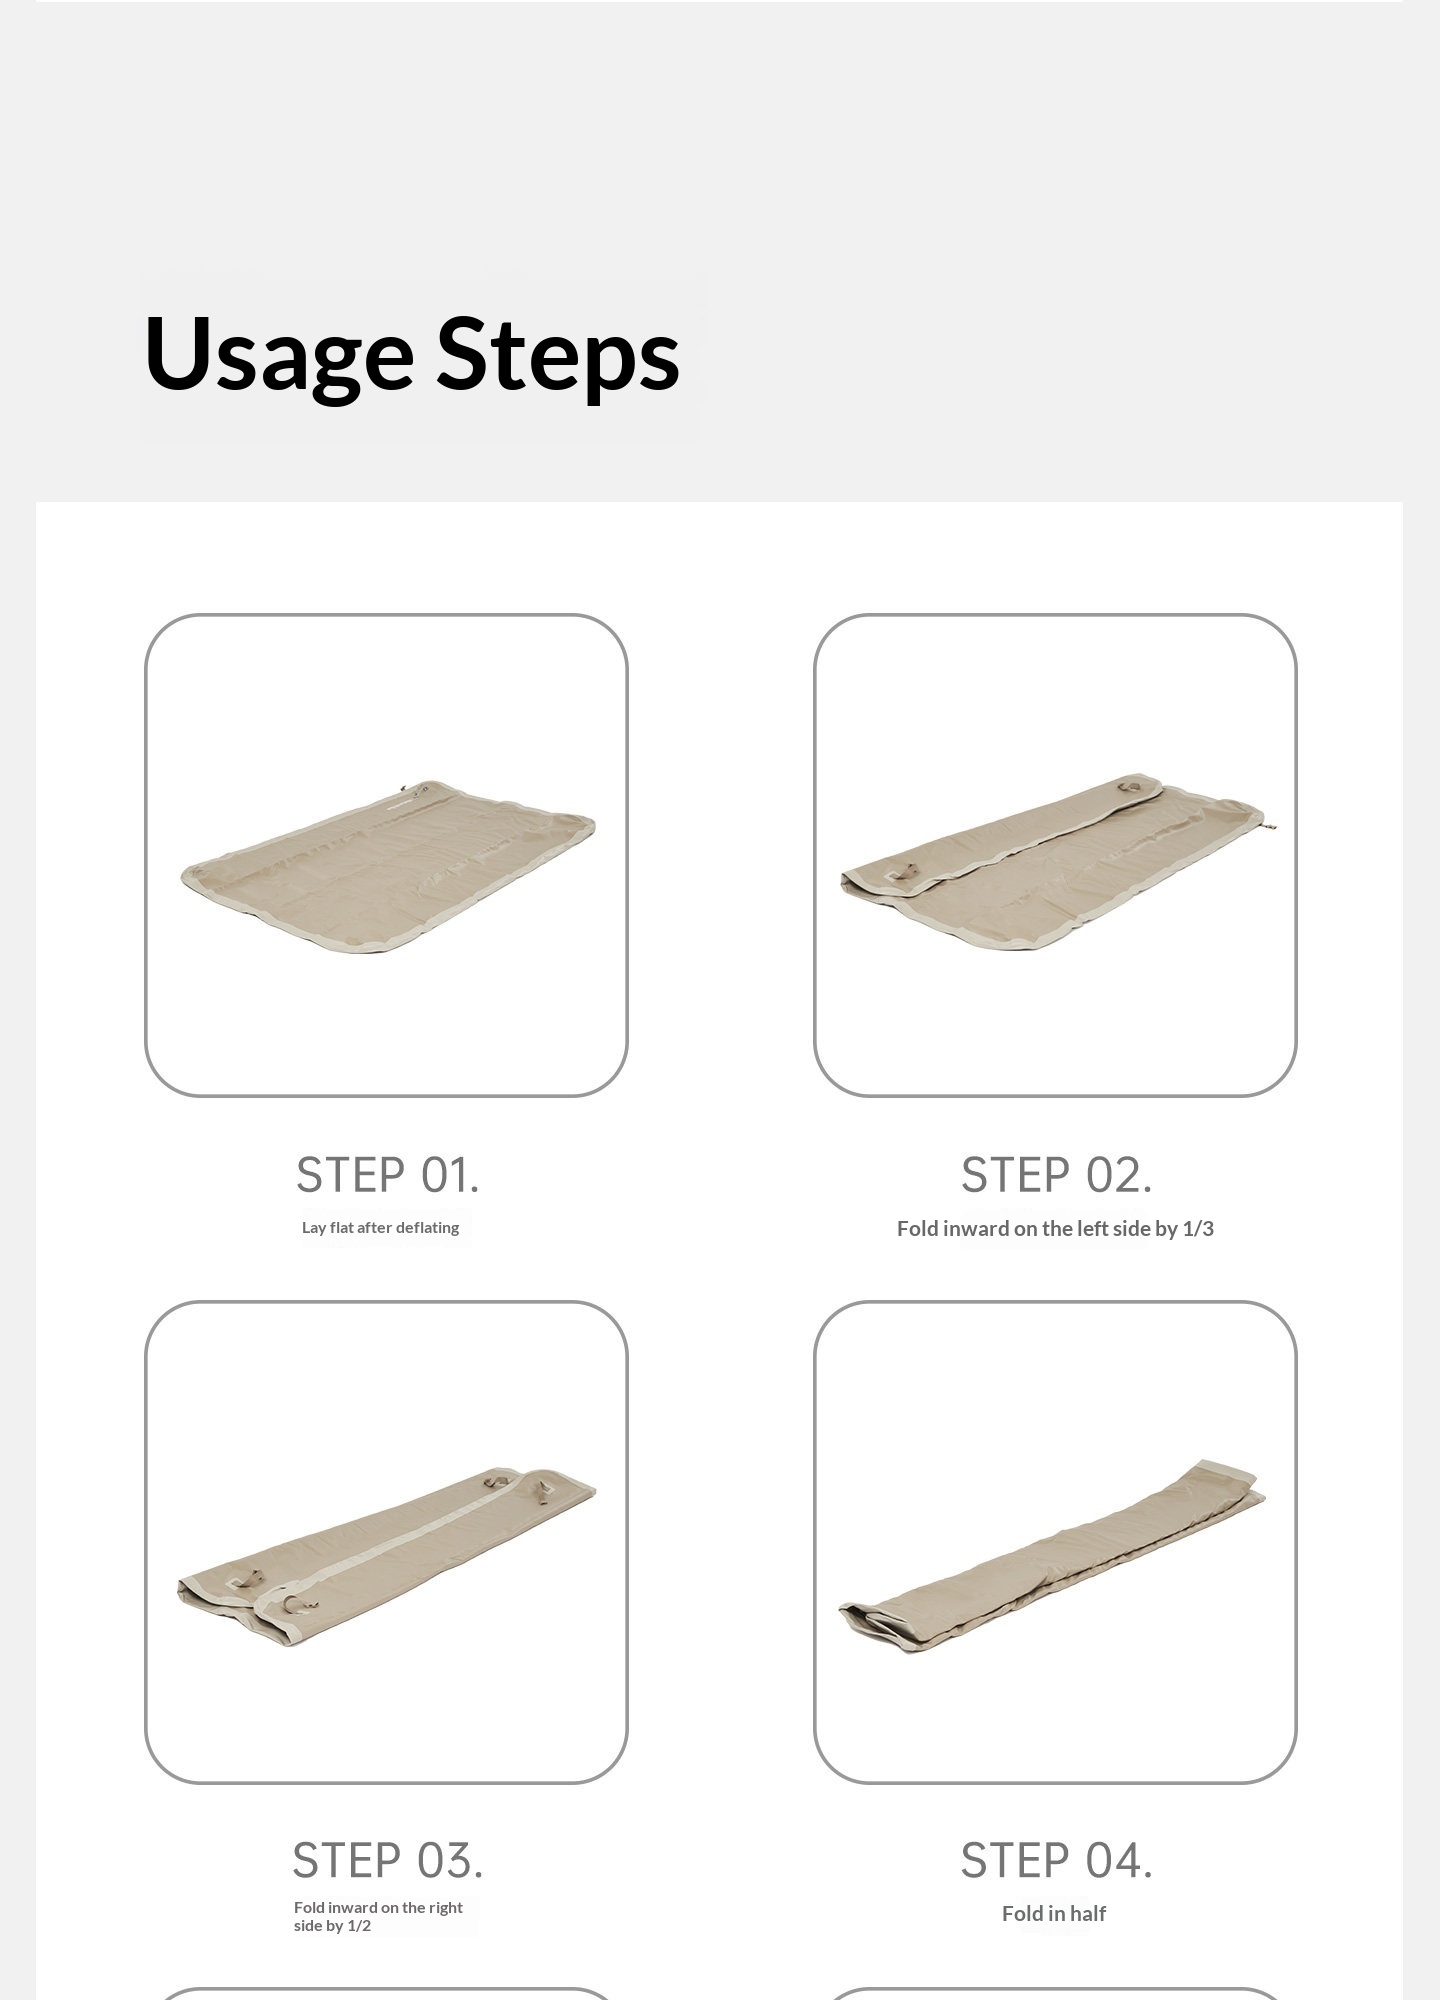Click the "Usage Steps" heading
This screenshot has width=1440, height=2000.
[412, 354]
